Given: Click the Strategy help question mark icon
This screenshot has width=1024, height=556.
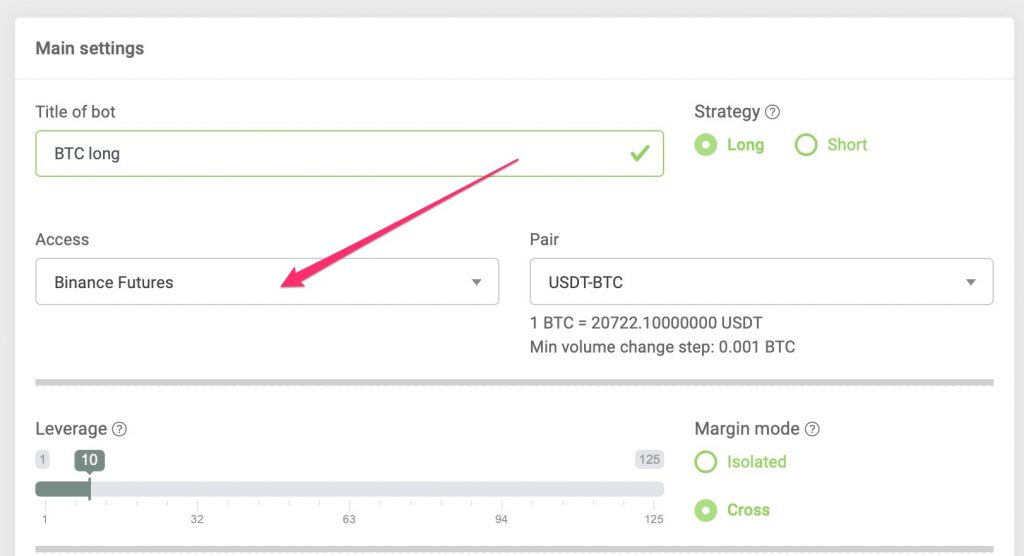Looking at the screenshot, I should pyautogui.click(x=772, y=112).
